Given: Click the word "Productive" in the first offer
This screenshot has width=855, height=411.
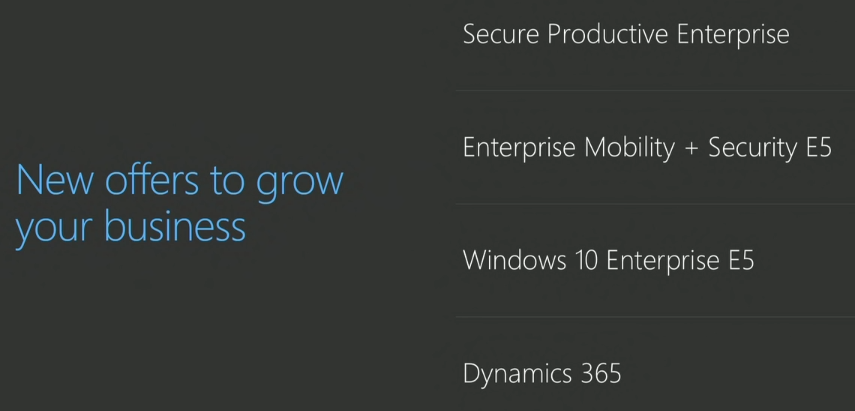Looking at the screenshot, I should coord(608,35).
